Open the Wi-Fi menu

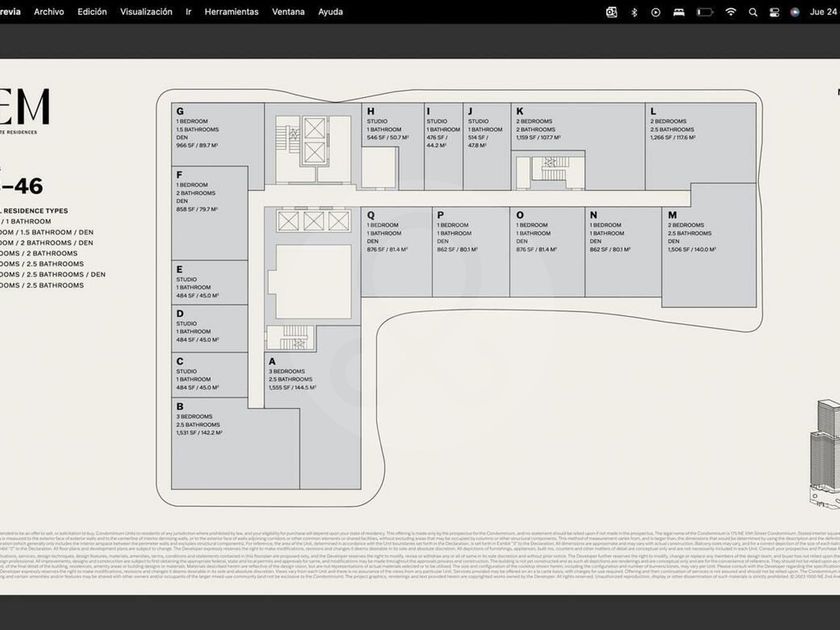[x=731, y=12]
